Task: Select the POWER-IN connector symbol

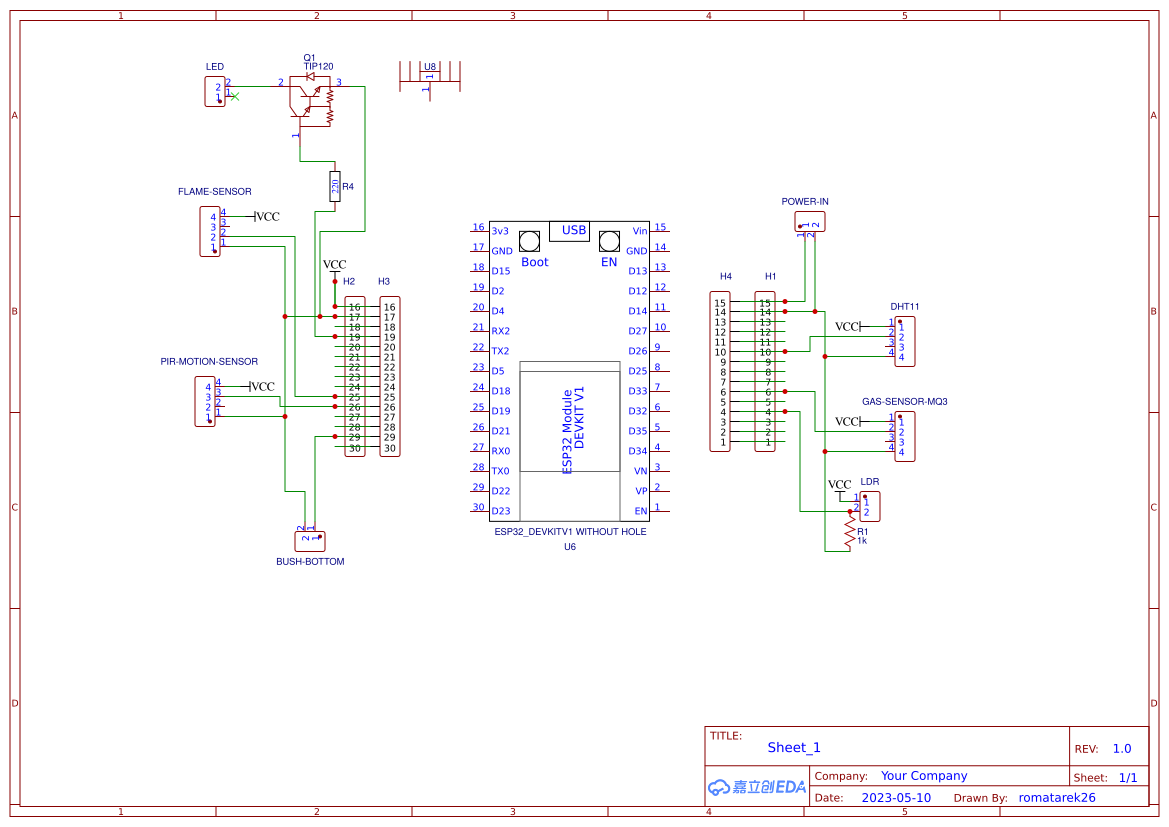Action: click(x=809, y=221)
